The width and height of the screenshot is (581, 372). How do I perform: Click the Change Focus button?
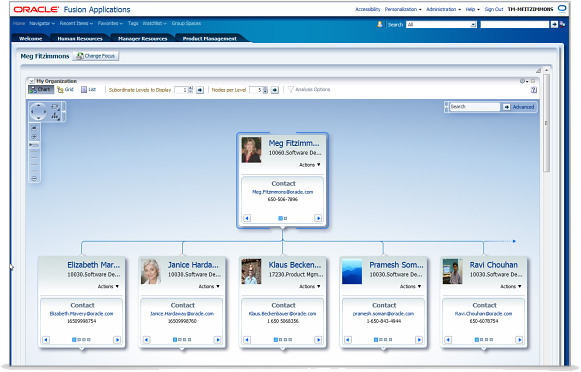coord(96,56)
